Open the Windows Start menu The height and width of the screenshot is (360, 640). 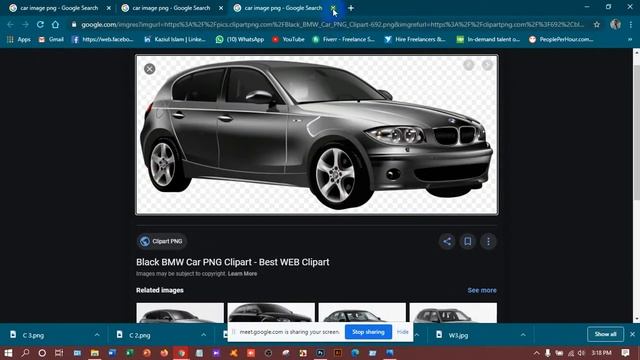coord(8,353)
